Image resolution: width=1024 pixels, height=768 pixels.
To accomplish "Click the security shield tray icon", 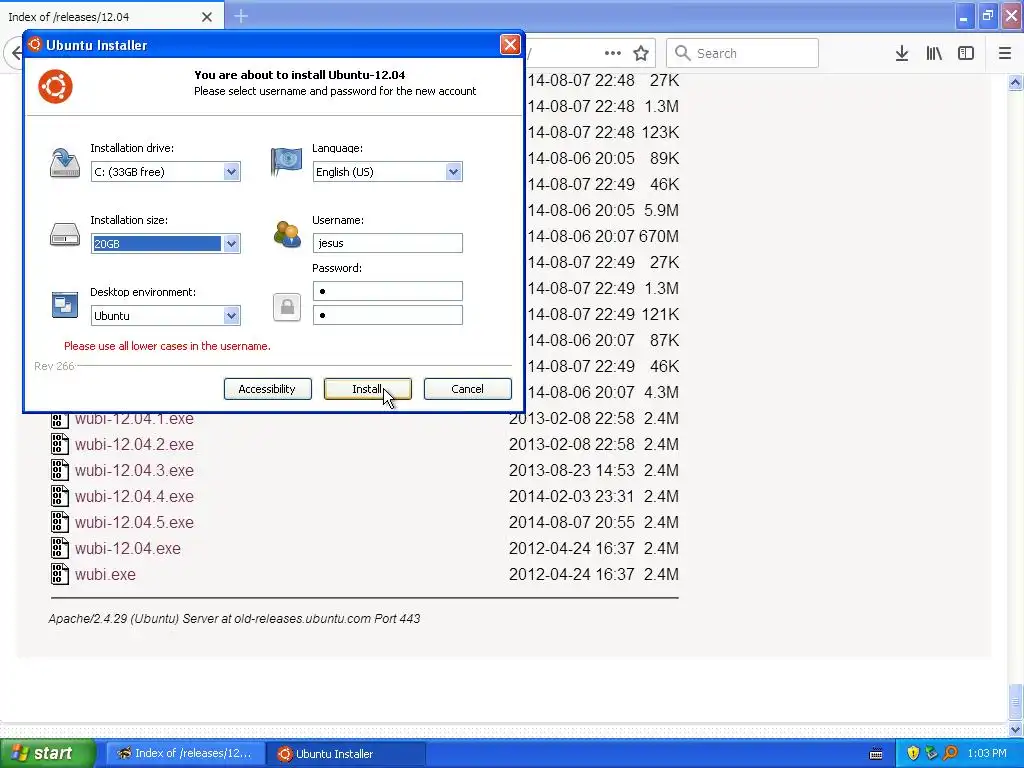I will 914,753.
